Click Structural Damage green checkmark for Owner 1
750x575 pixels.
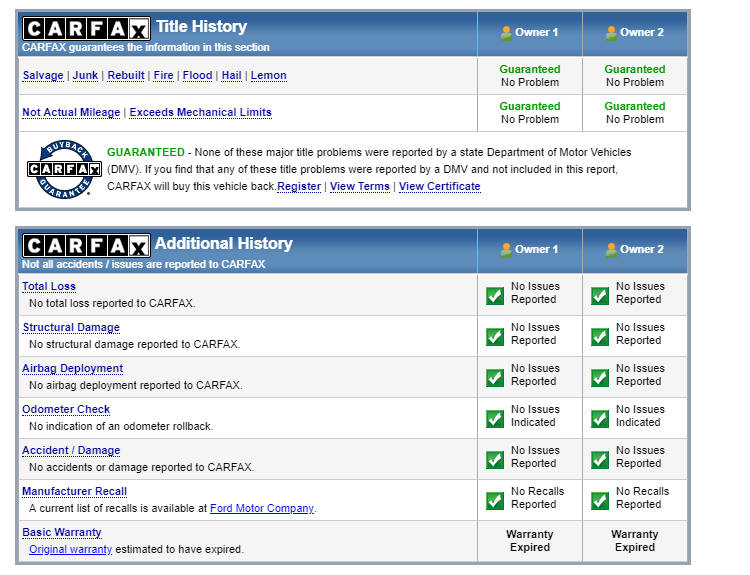[x=495, y=337]
